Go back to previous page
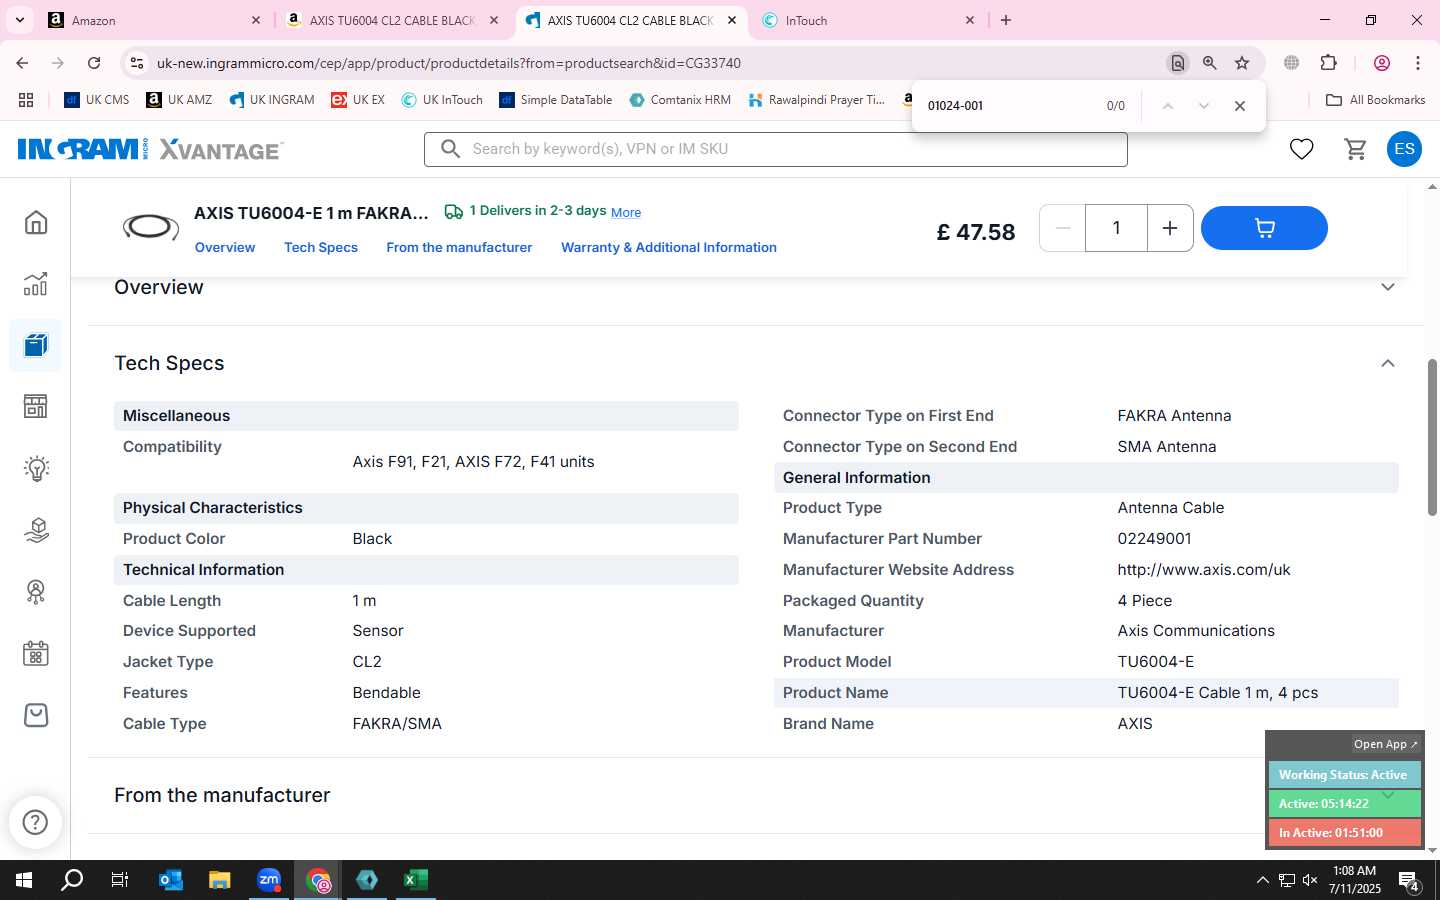The width and height of the screenshot is (1440, 900). click(x=22, y=63)
